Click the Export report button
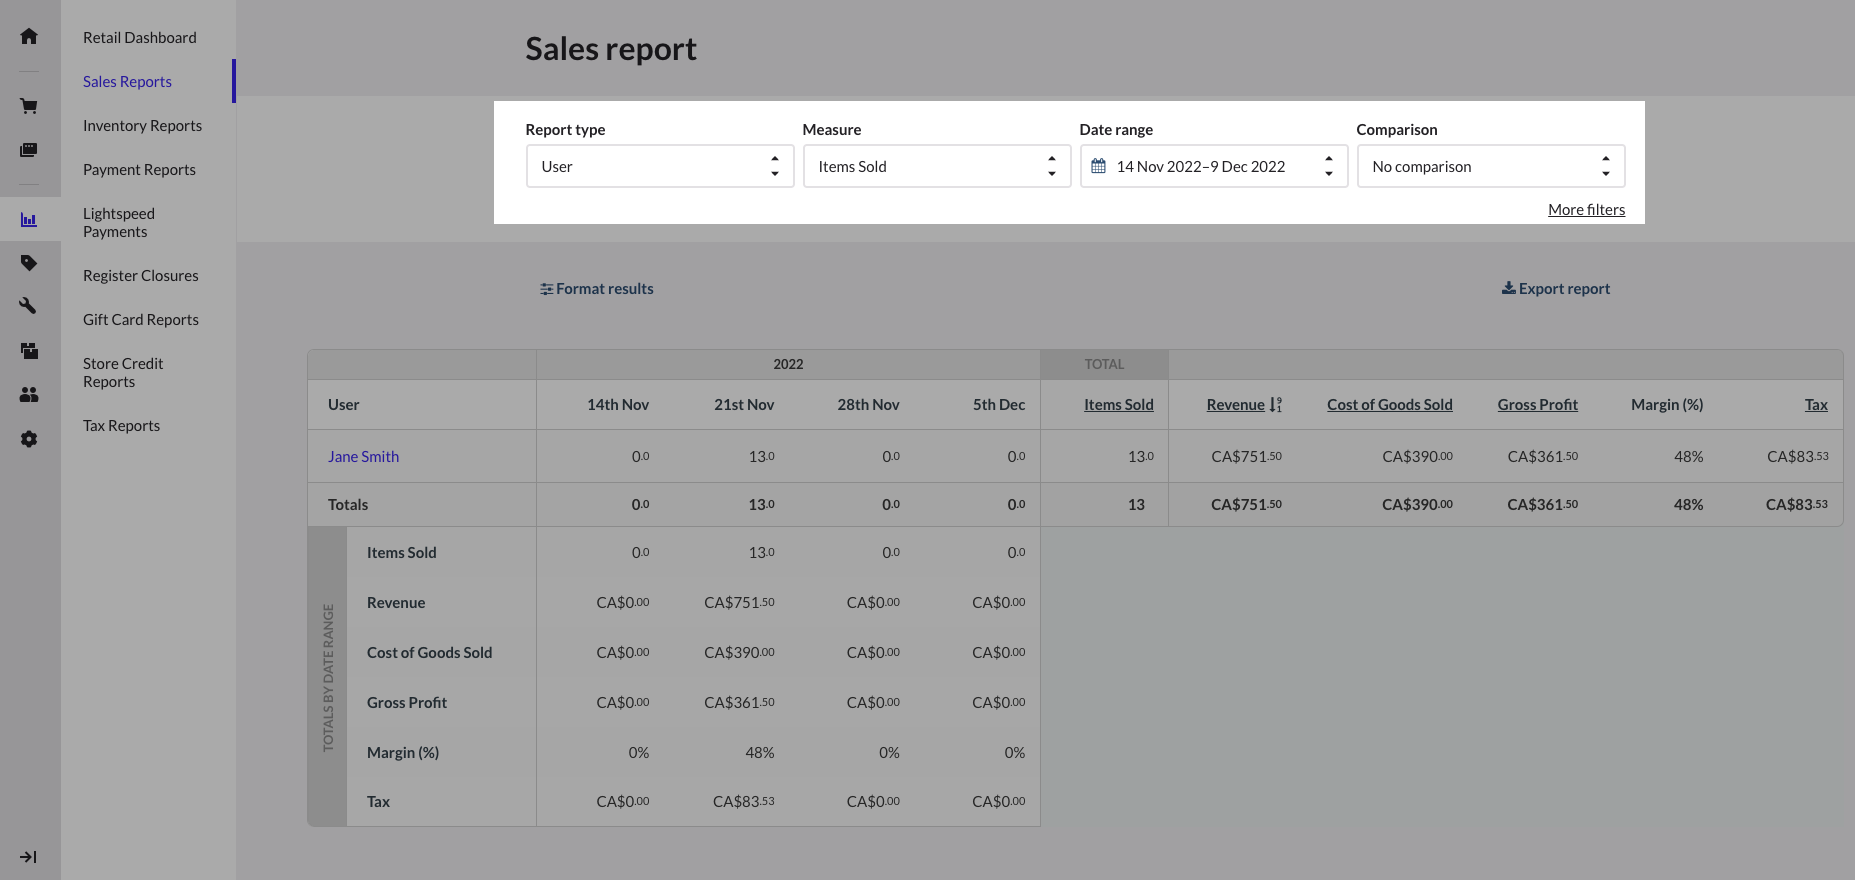The image size is (1855, 880). click(x=1556, y=289)
